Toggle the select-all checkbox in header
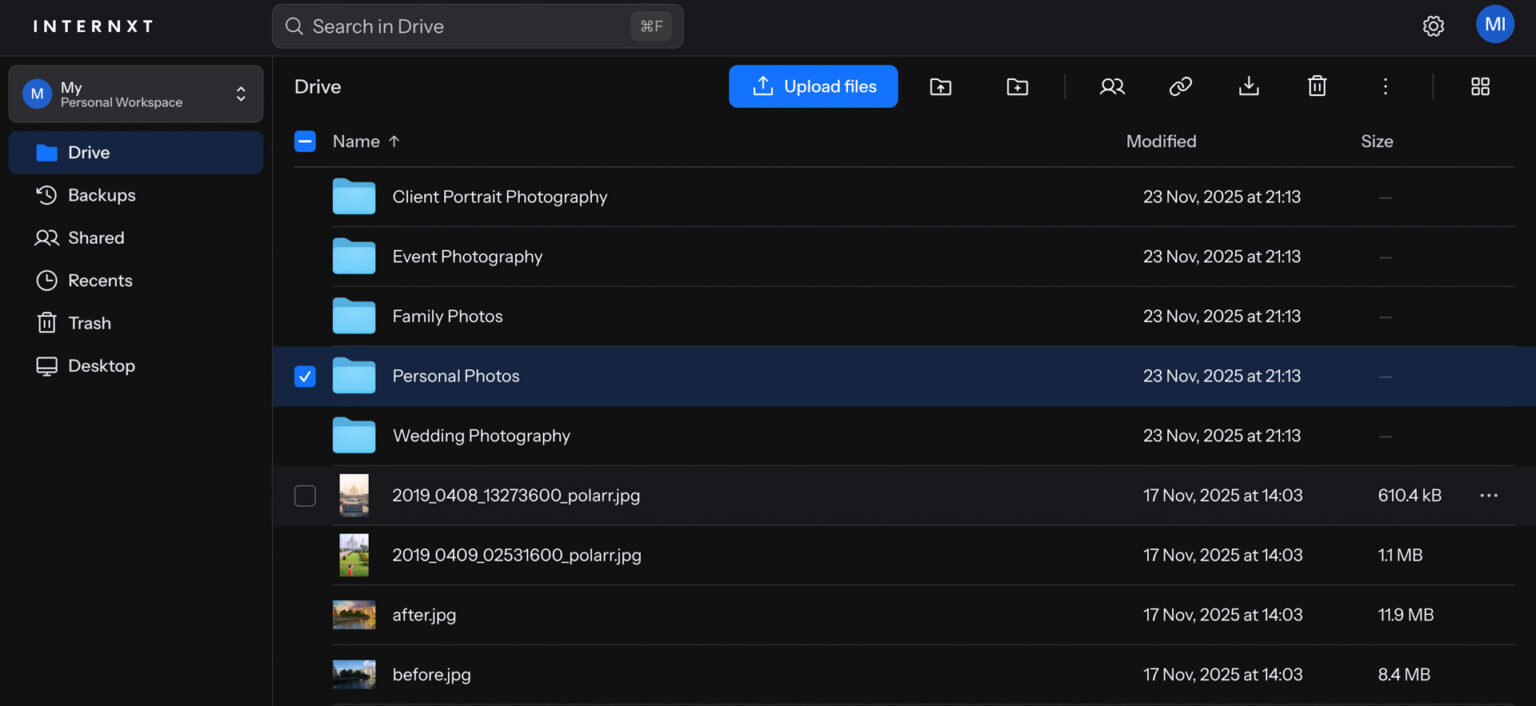Viewport: 1536px width, 706px height. tap(305, 141)
